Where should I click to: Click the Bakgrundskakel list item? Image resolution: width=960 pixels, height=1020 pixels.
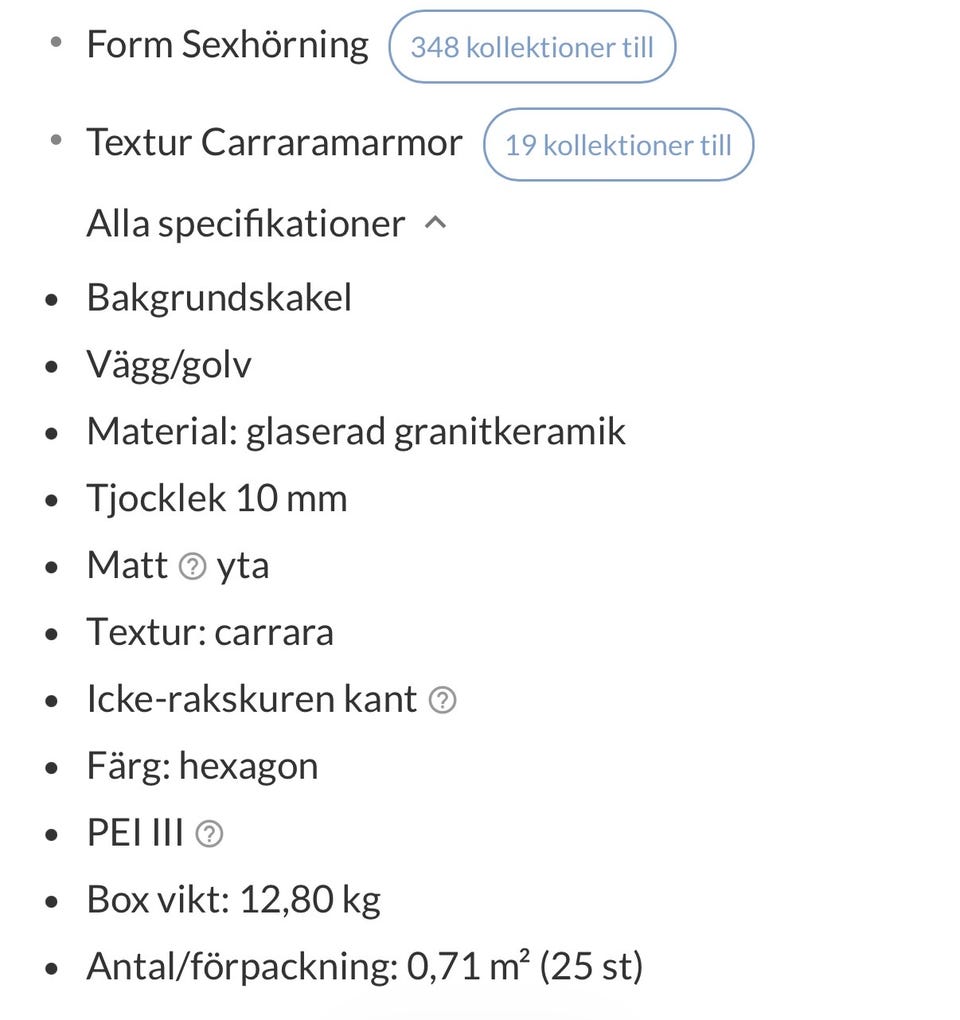click(219, 298)
